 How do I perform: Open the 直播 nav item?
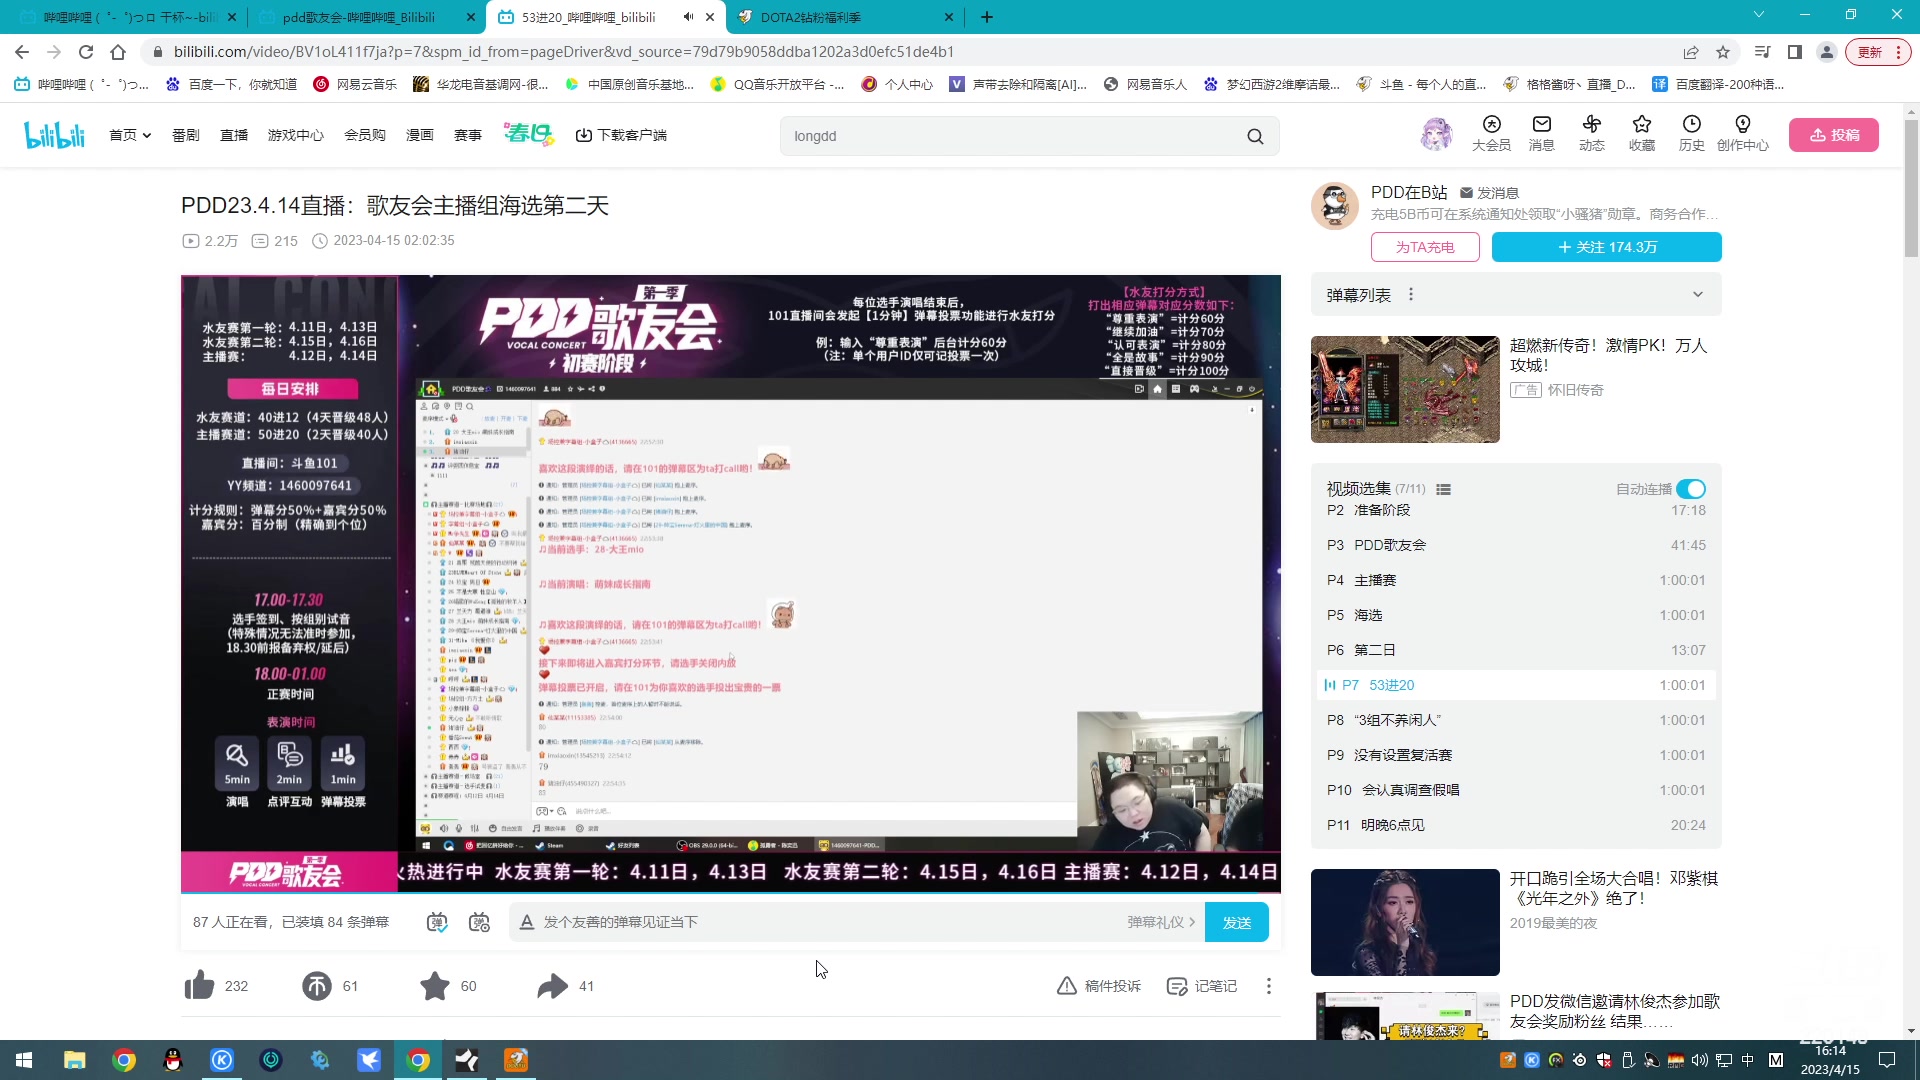tap(234, 135)
